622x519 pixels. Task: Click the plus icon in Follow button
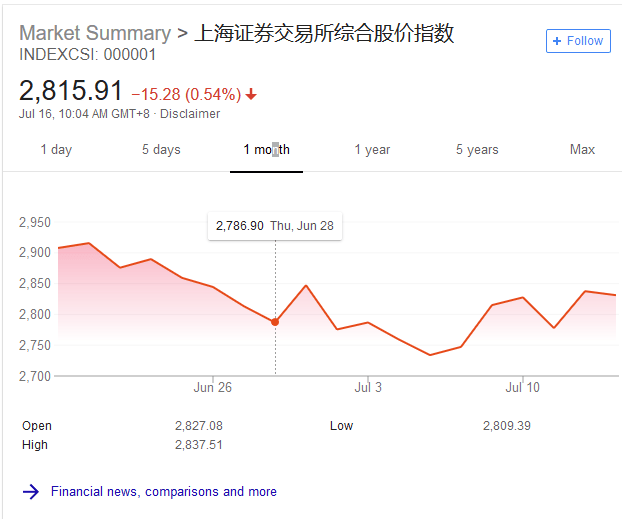point(557,41)
